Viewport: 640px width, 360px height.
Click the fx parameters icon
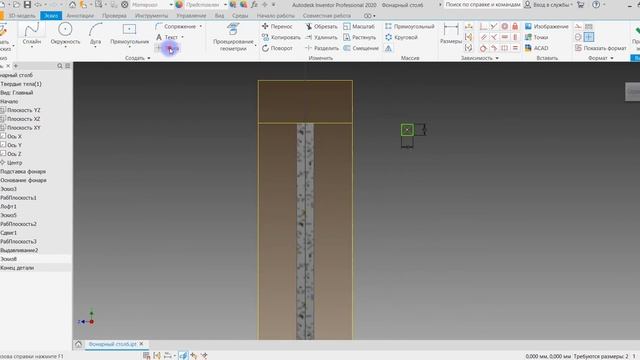(254, 5)
